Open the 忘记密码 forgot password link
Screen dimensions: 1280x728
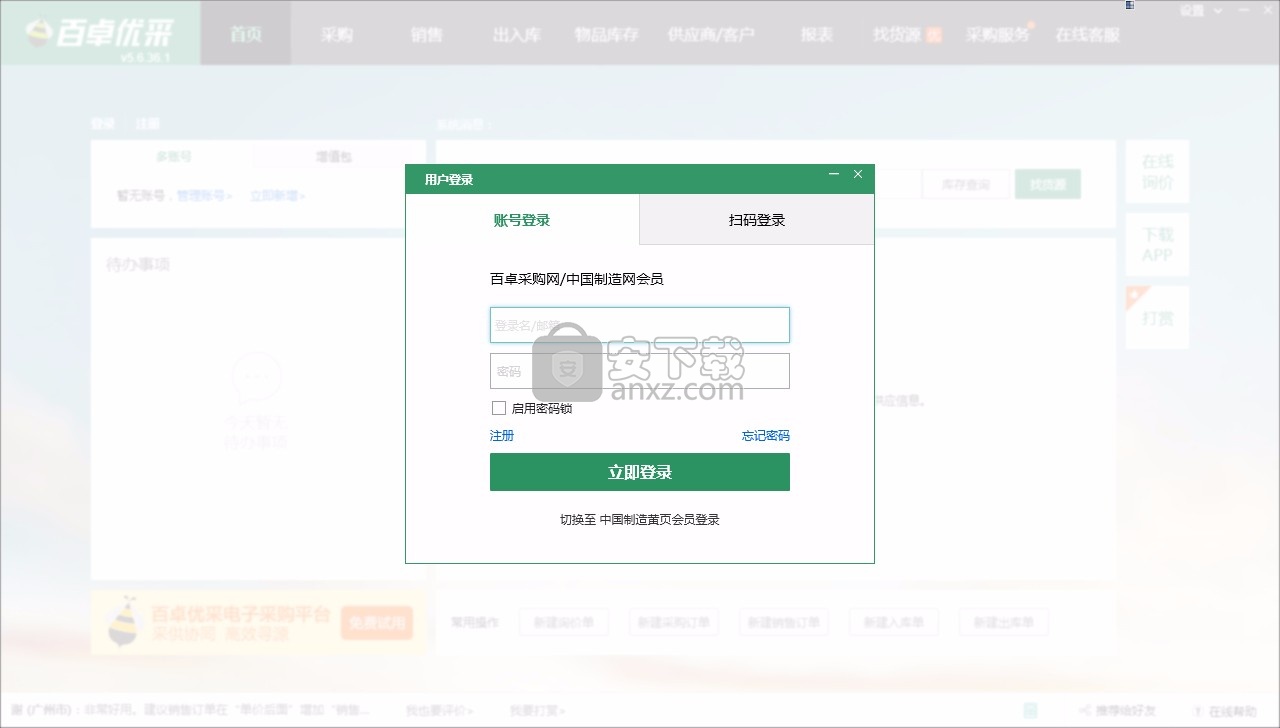766,436
